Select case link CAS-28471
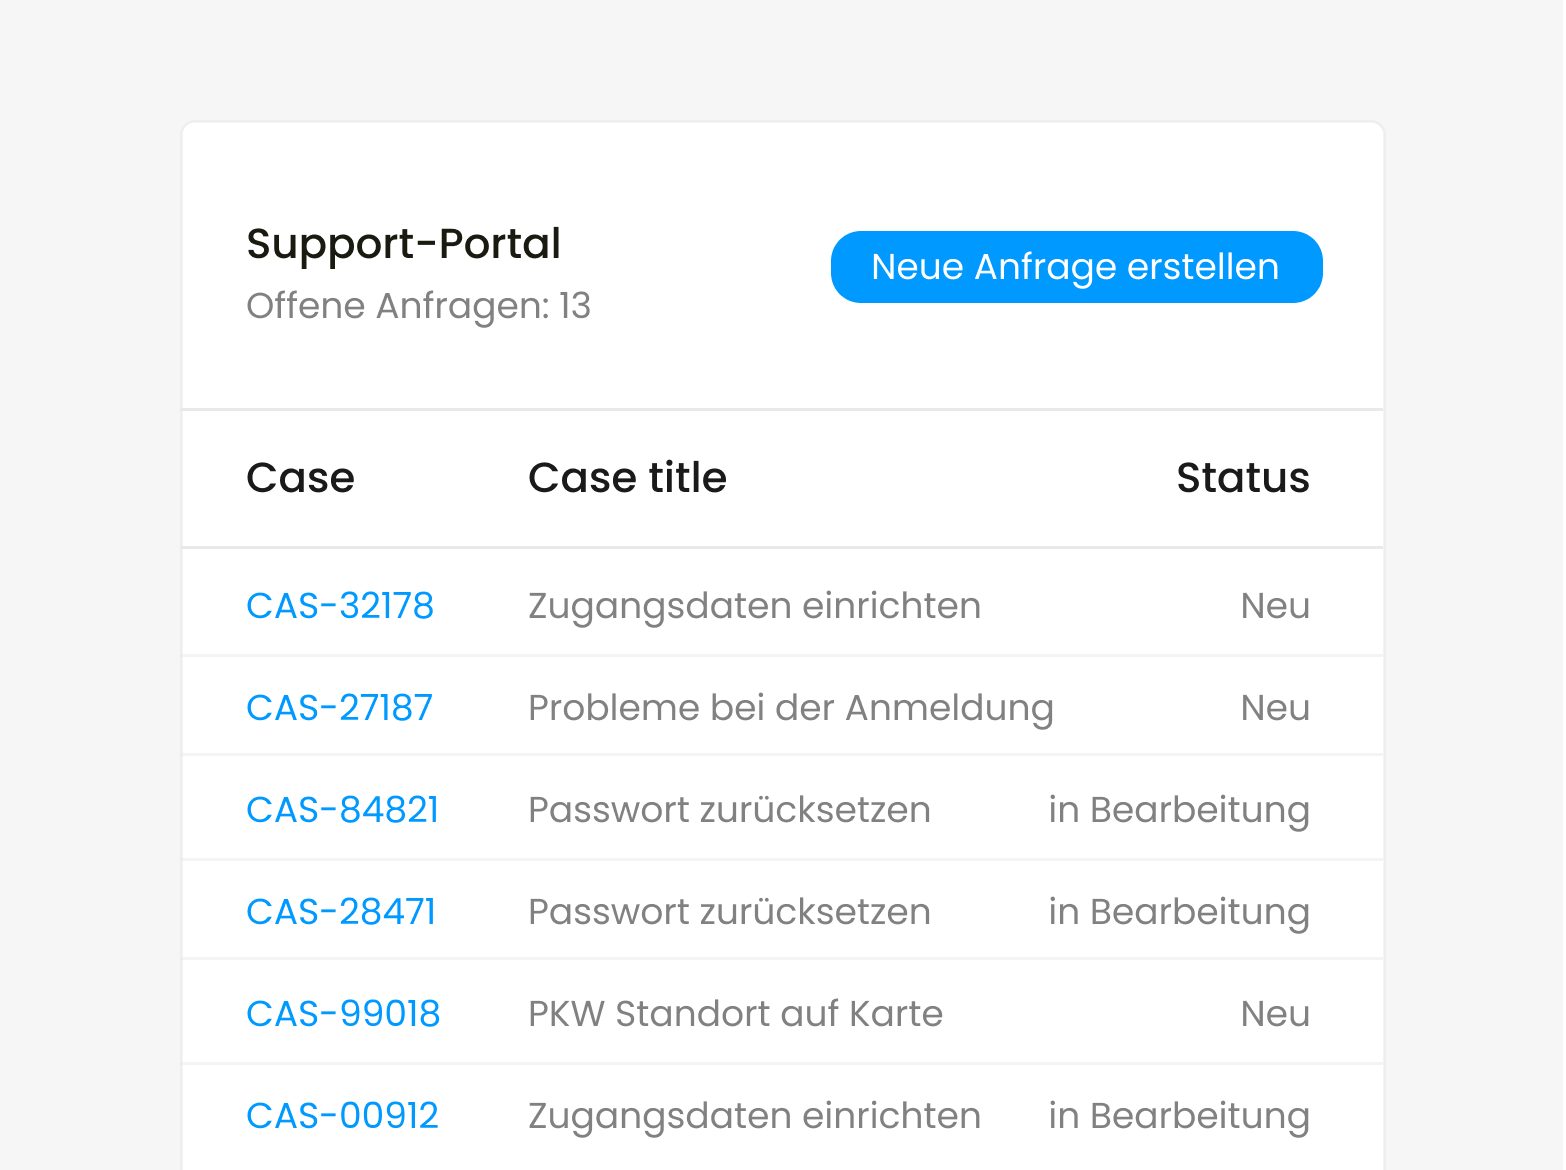 point(341,912)
